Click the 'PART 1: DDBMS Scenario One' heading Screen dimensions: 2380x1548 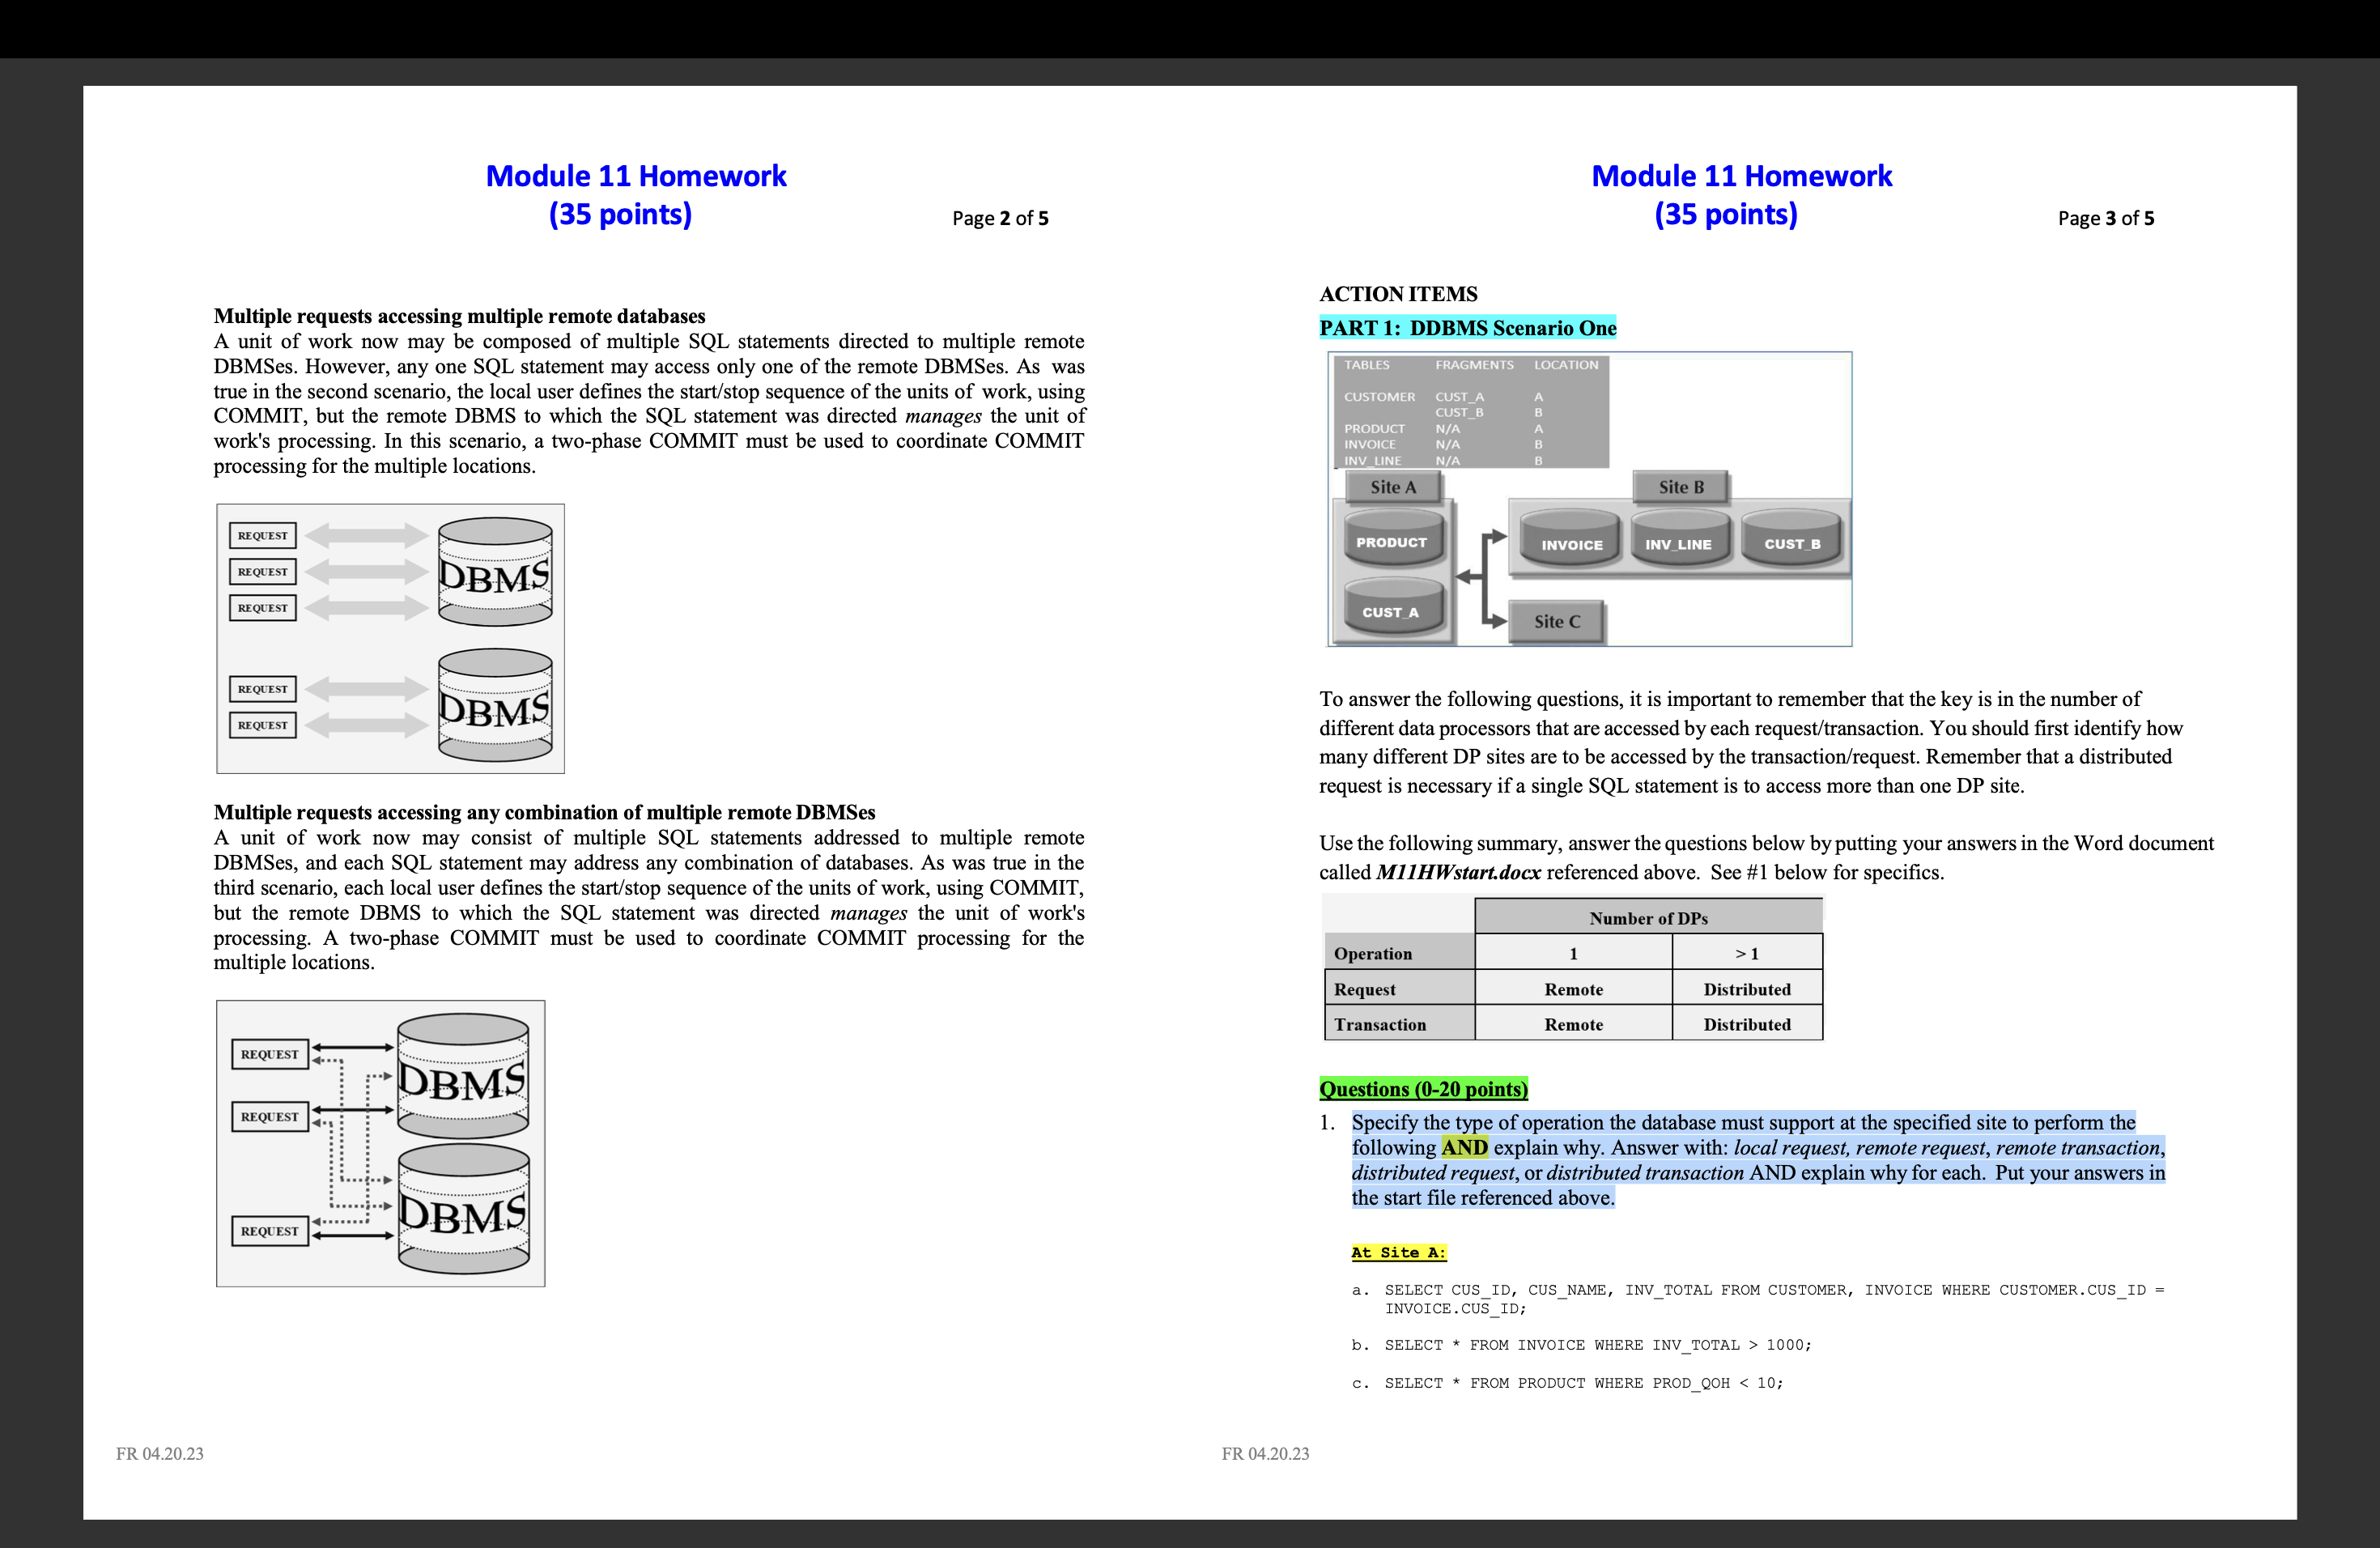point(1466,328)
